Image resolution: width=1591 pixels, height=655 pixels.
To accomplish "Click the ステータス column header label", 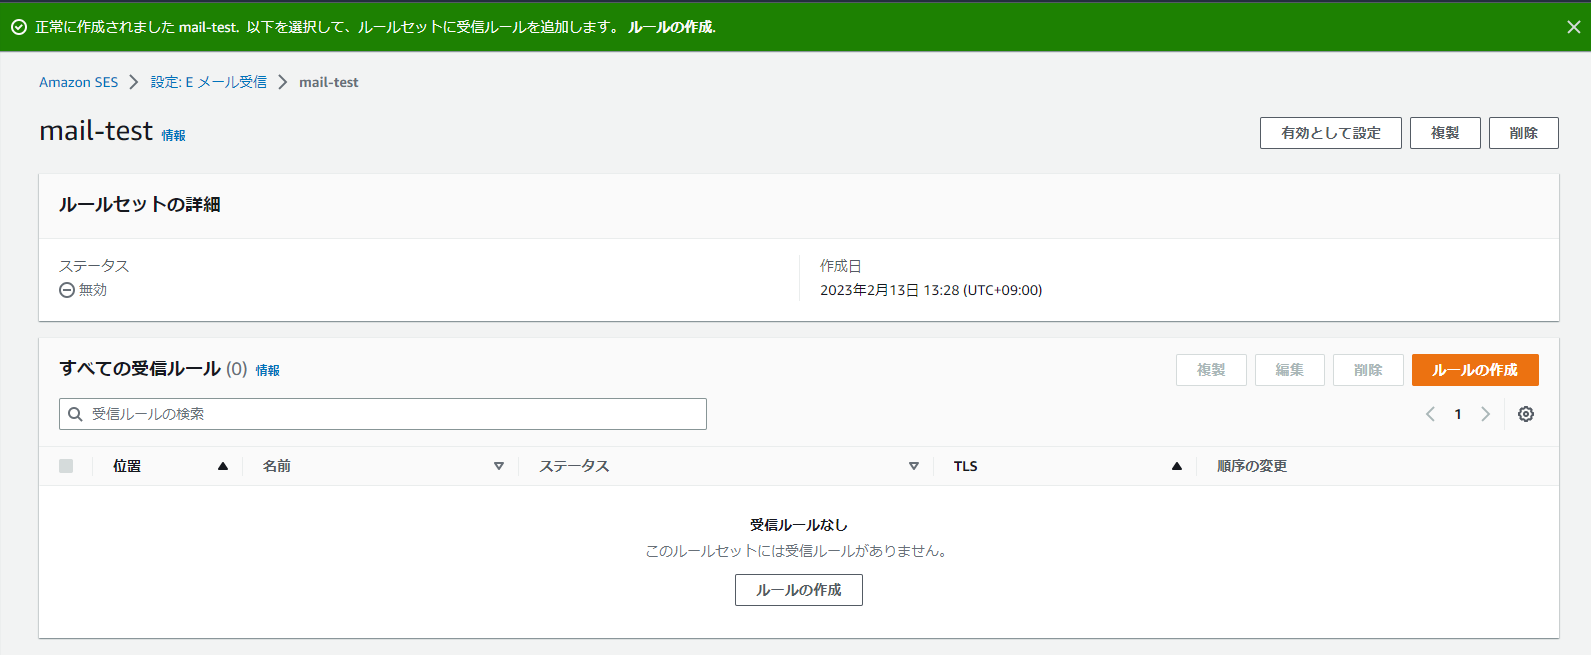I will click(574, 466).
